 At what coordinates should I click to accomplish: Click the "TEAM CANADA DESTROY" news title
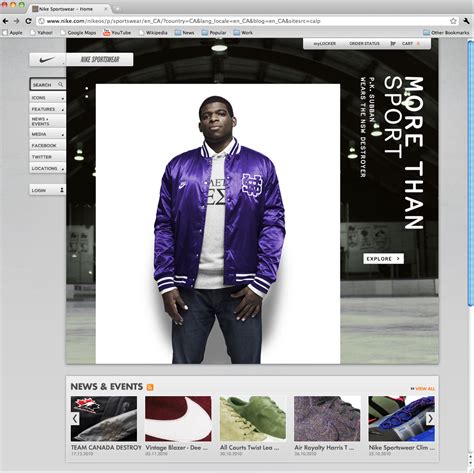(x=106, y=447)
